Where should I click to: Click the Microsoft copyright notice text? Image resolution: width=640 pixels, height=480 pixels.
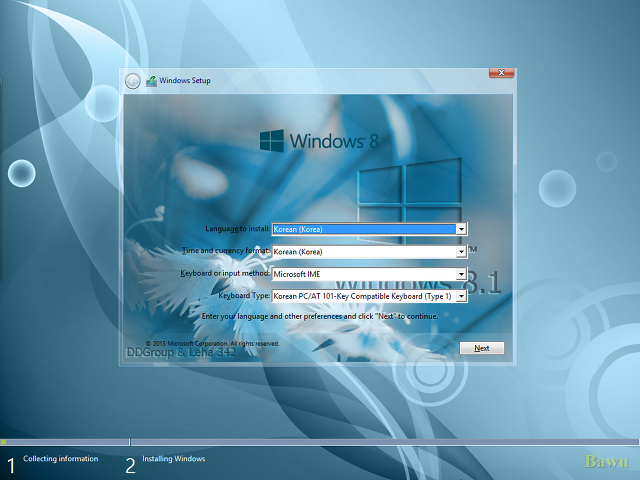pos(212,344)
